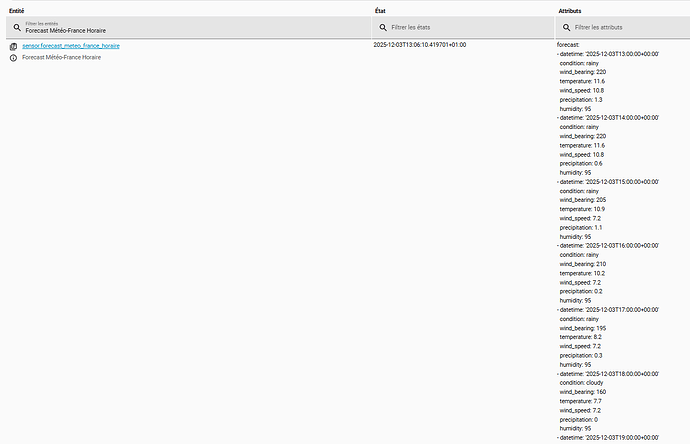Click search icon in attributes filter
The height and width of the screenshot is (444, 690).
pyautogui.click(x=566, y=27)
